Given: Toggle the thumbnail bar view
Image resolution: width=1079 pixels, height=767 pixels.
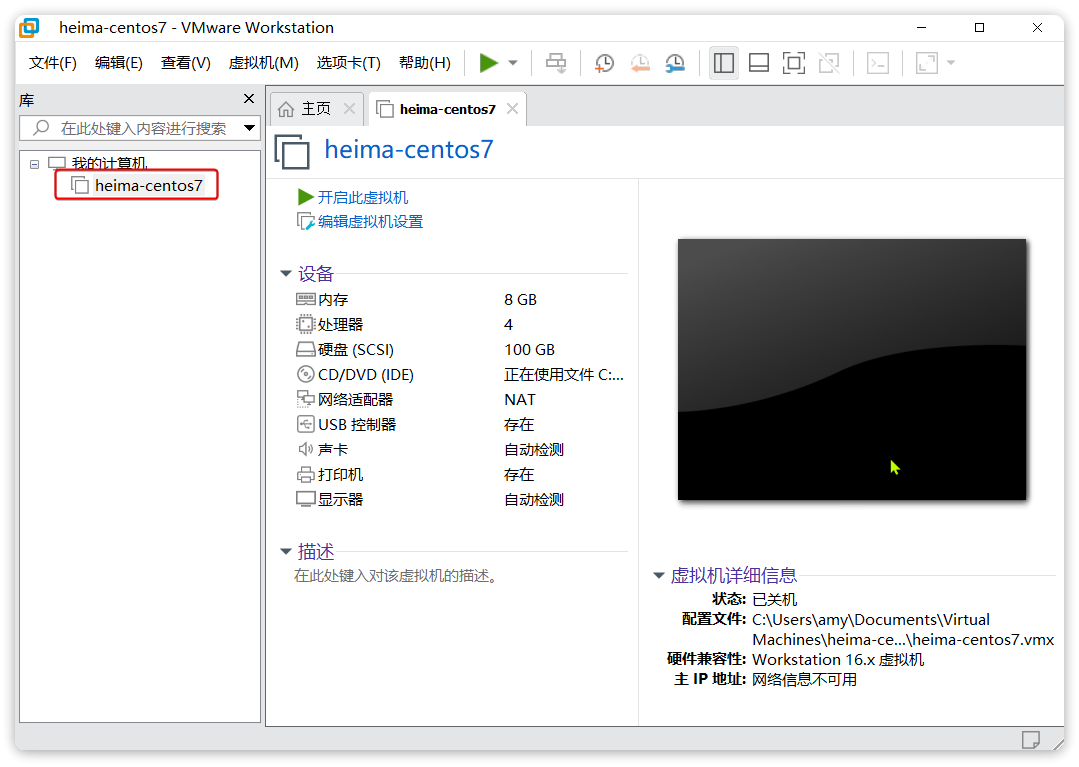Looking at the screenshot, I should coord(758,63).
